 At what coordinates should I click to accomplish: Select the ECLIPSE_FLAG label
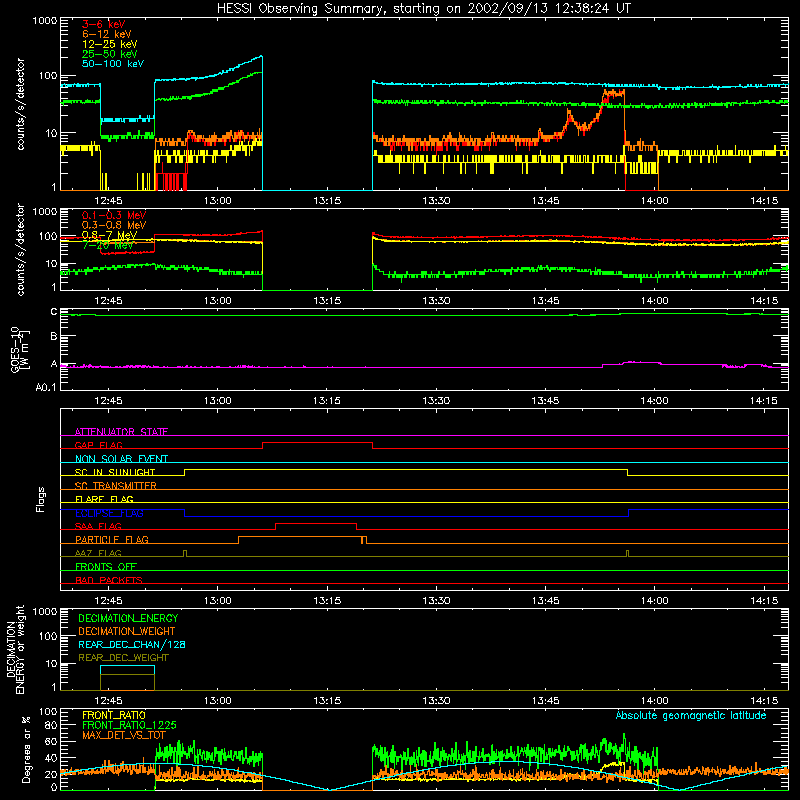tap(109, 513)
